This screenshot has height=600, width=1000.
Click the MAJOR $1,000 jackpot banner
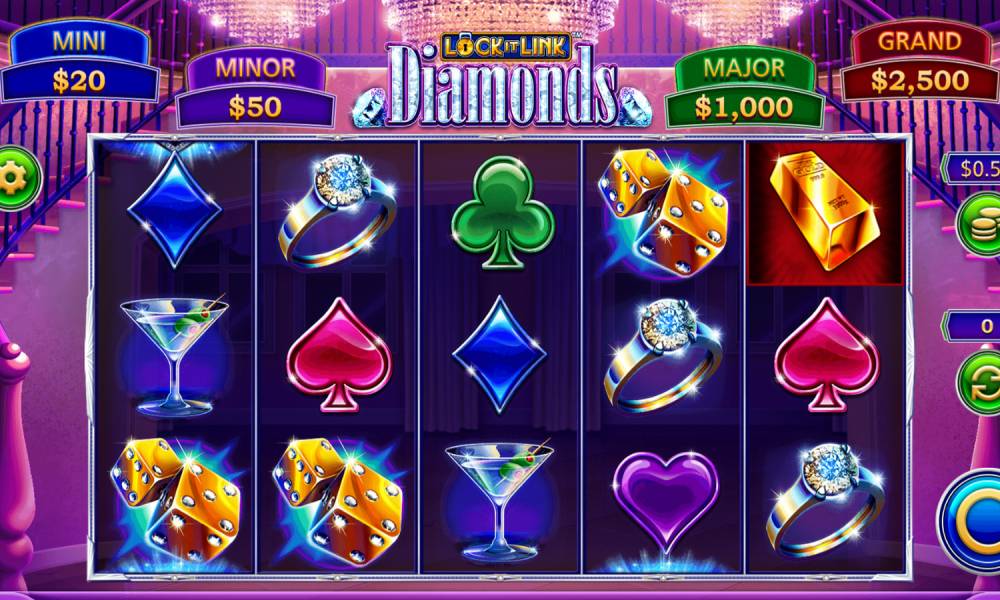pos(744,89)
